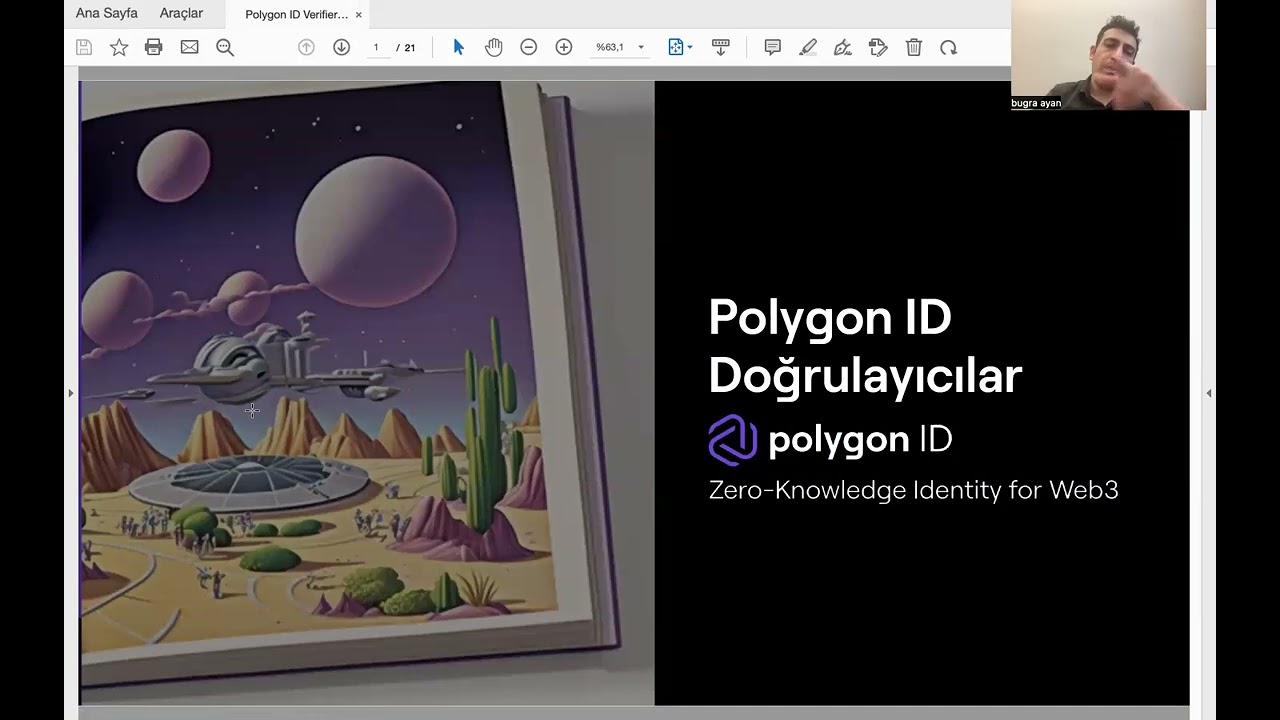1280x720 pixels.
Task: Open the Find text magnifier
Action: 225,47
